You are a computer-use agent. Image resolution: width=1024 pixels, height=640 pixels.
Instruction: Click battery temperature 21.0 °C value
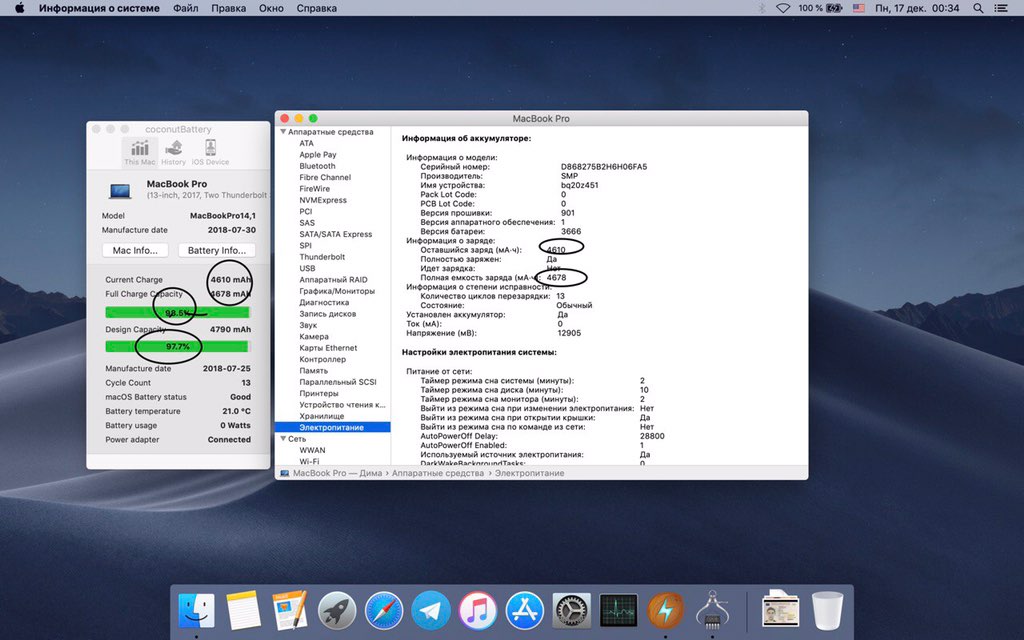click(x=236, y=411)
